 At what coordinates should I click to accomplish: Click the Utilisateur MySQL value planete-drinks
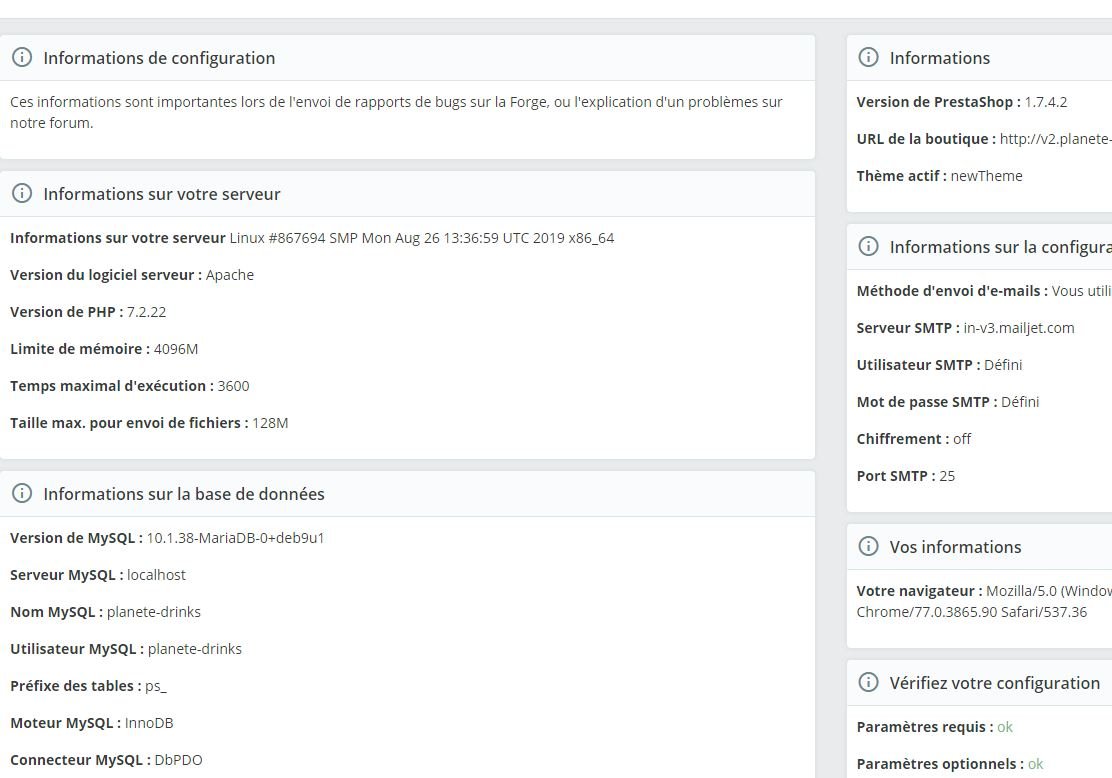point(195,649)
